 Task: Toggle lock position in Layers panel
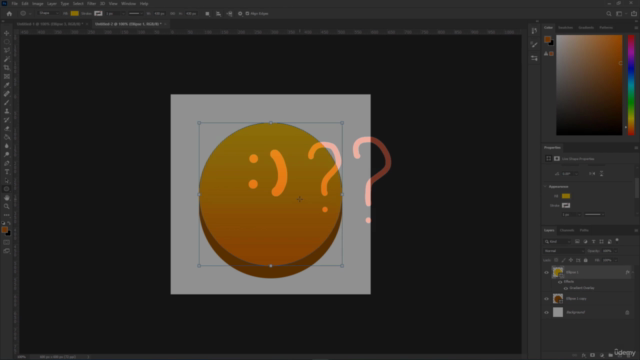coord(571,260)
